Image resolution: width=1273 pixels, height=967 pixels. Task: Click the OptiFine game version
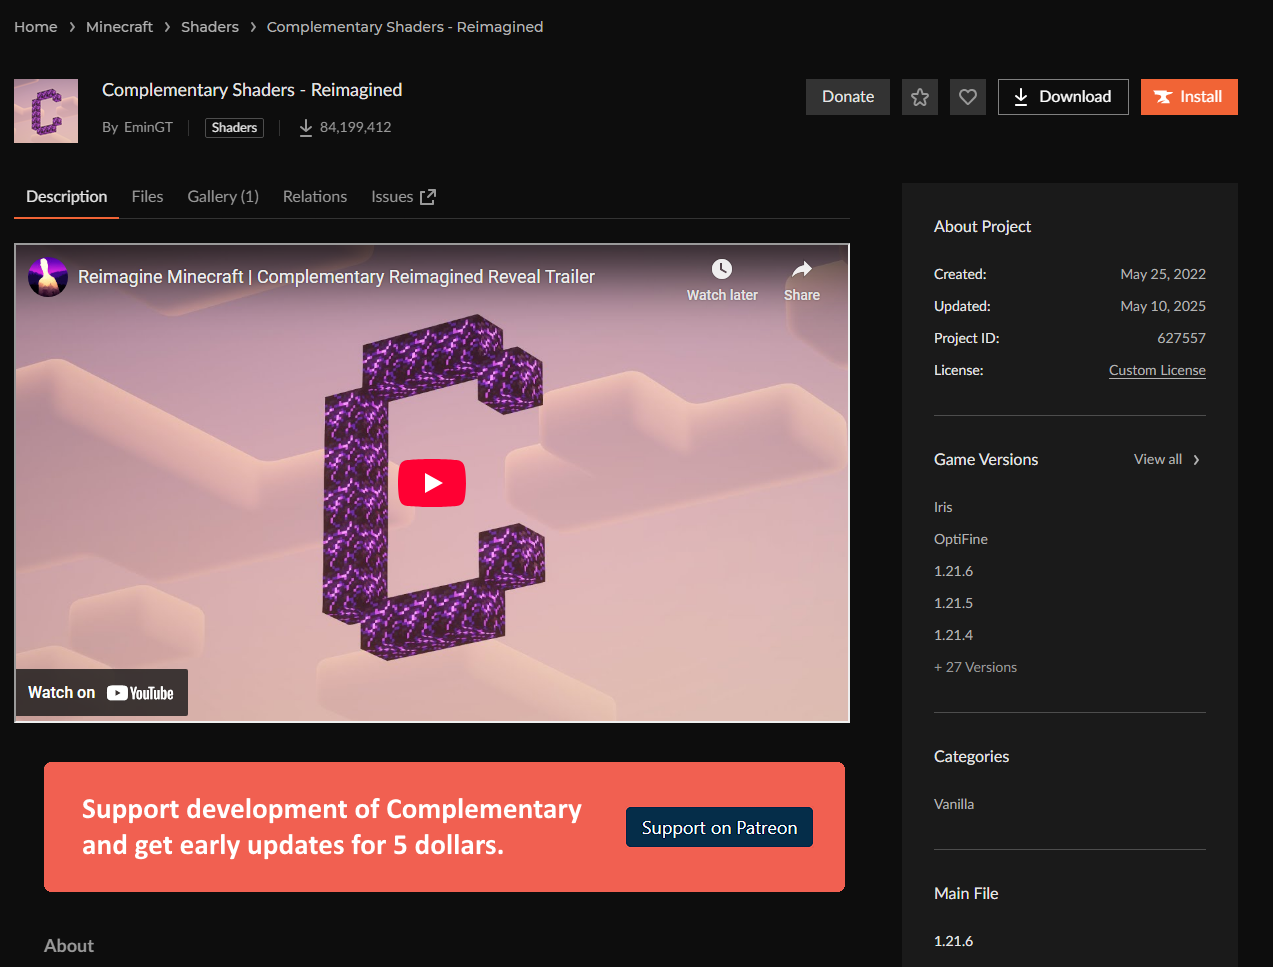click(x=961, y=539)
